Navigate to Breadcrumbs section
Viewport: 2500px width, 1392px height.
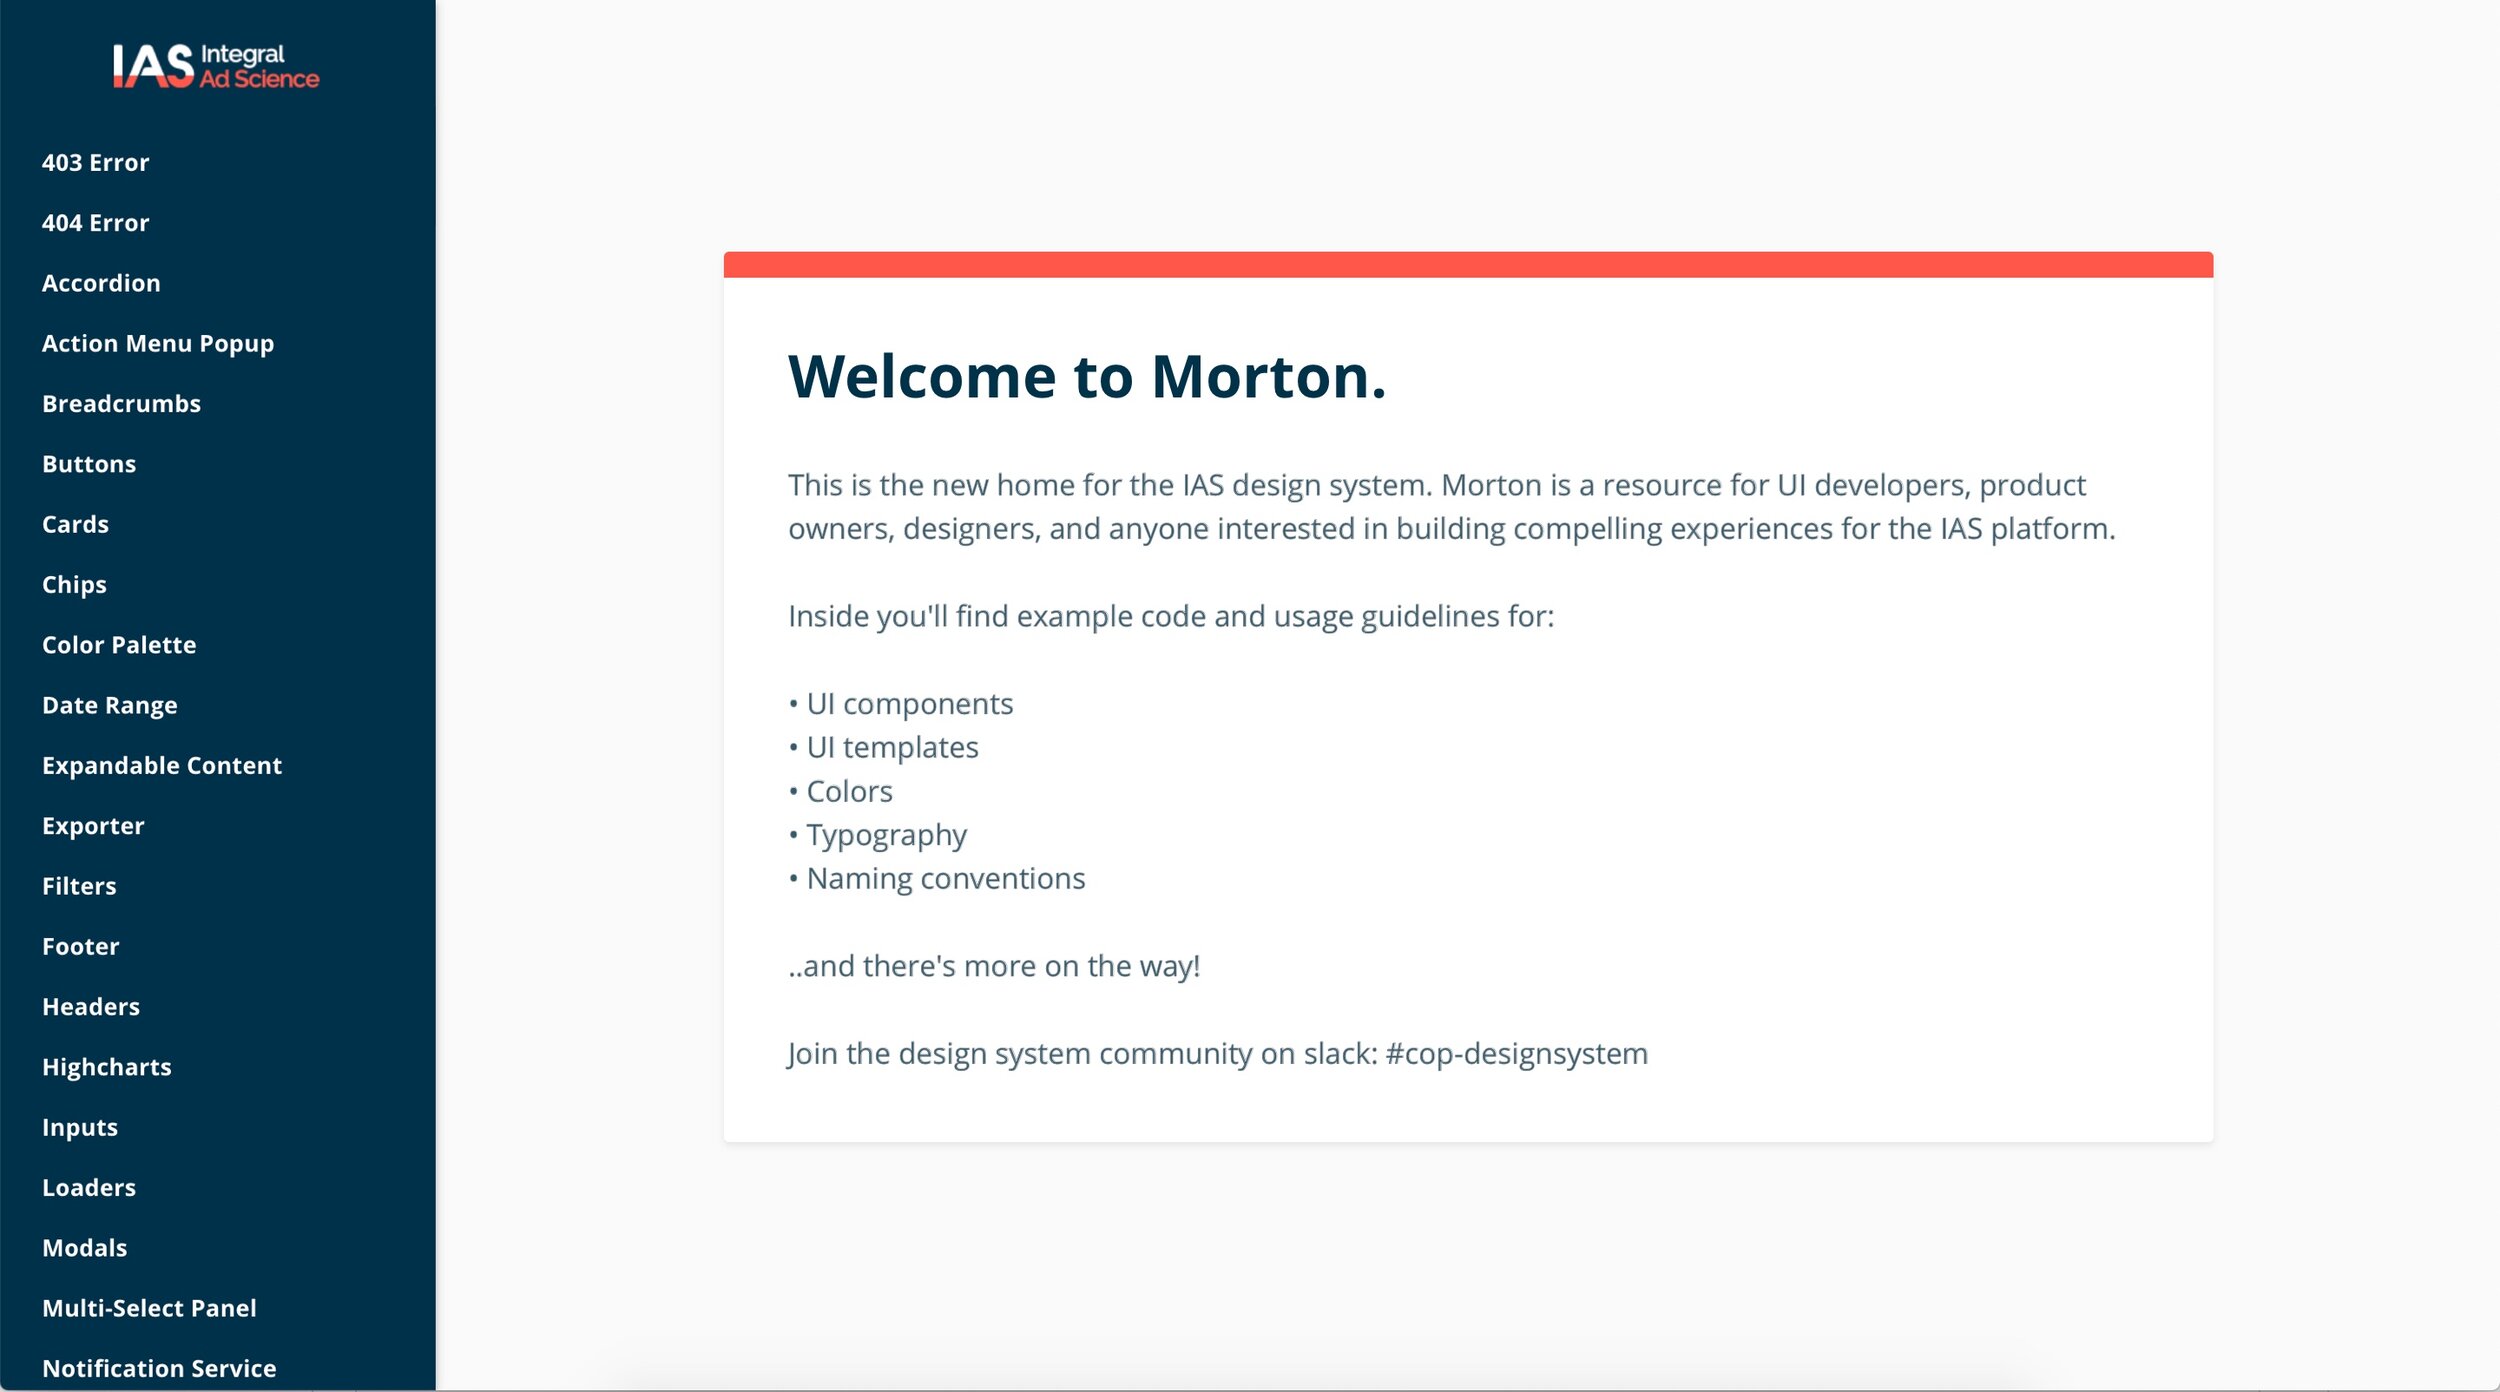(122, 404)
